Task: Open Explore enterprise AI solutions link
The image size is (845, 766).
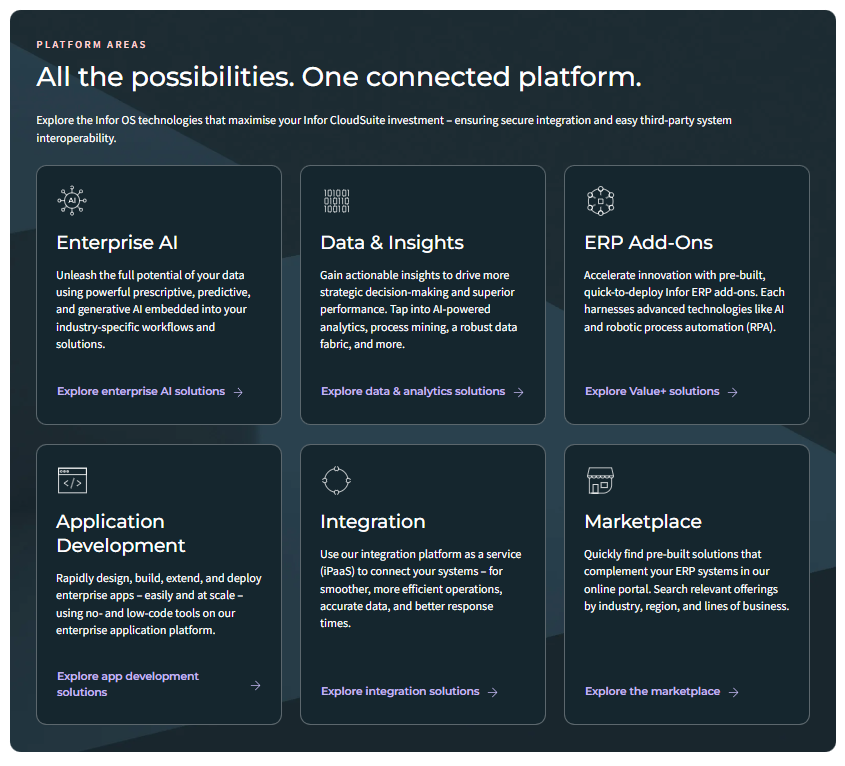Action: (x=141, y=391)
